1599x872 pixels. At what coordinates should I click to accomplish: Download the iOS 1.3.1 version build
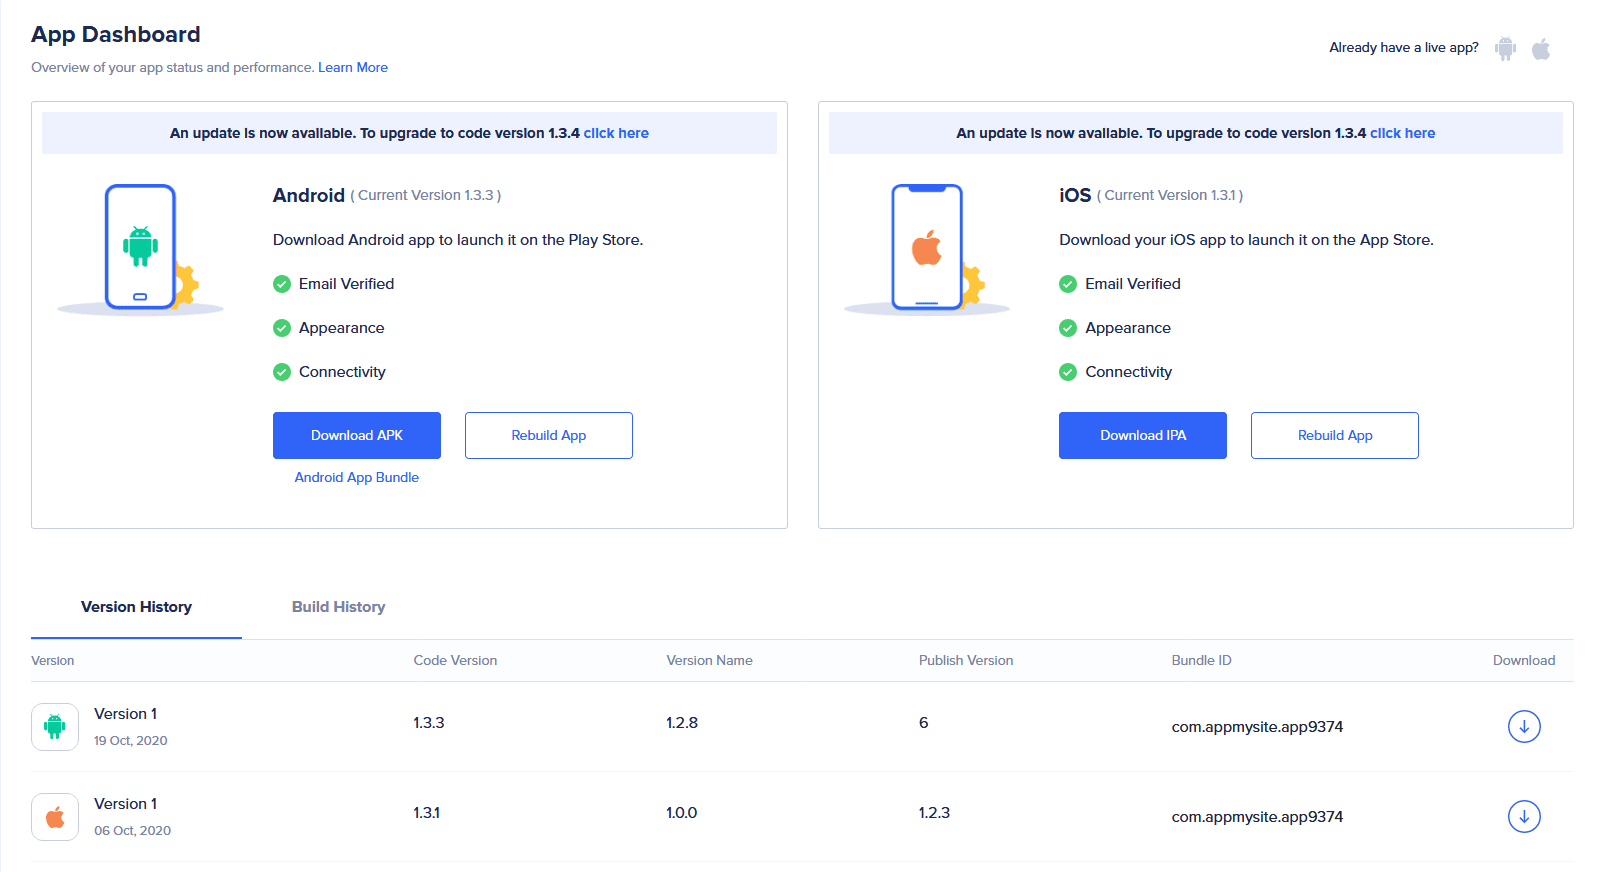(x=1524, y=817)
